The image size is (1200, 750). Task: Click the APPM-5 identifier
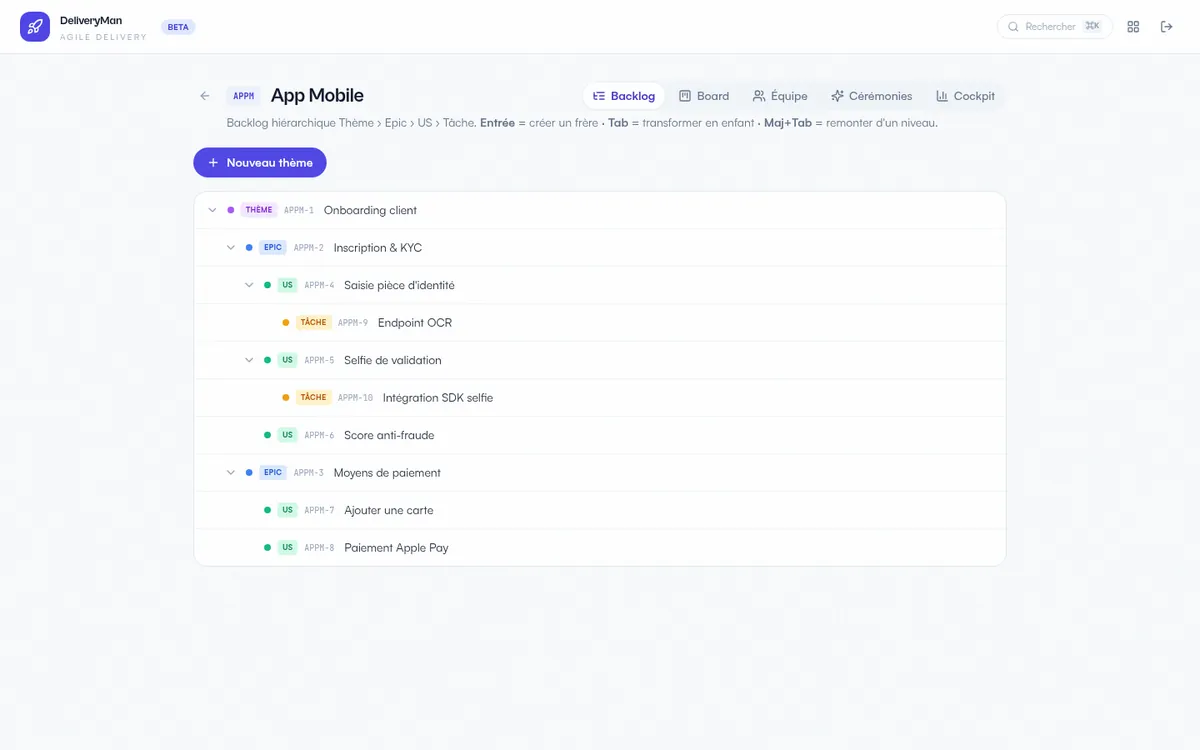(320, 360)
